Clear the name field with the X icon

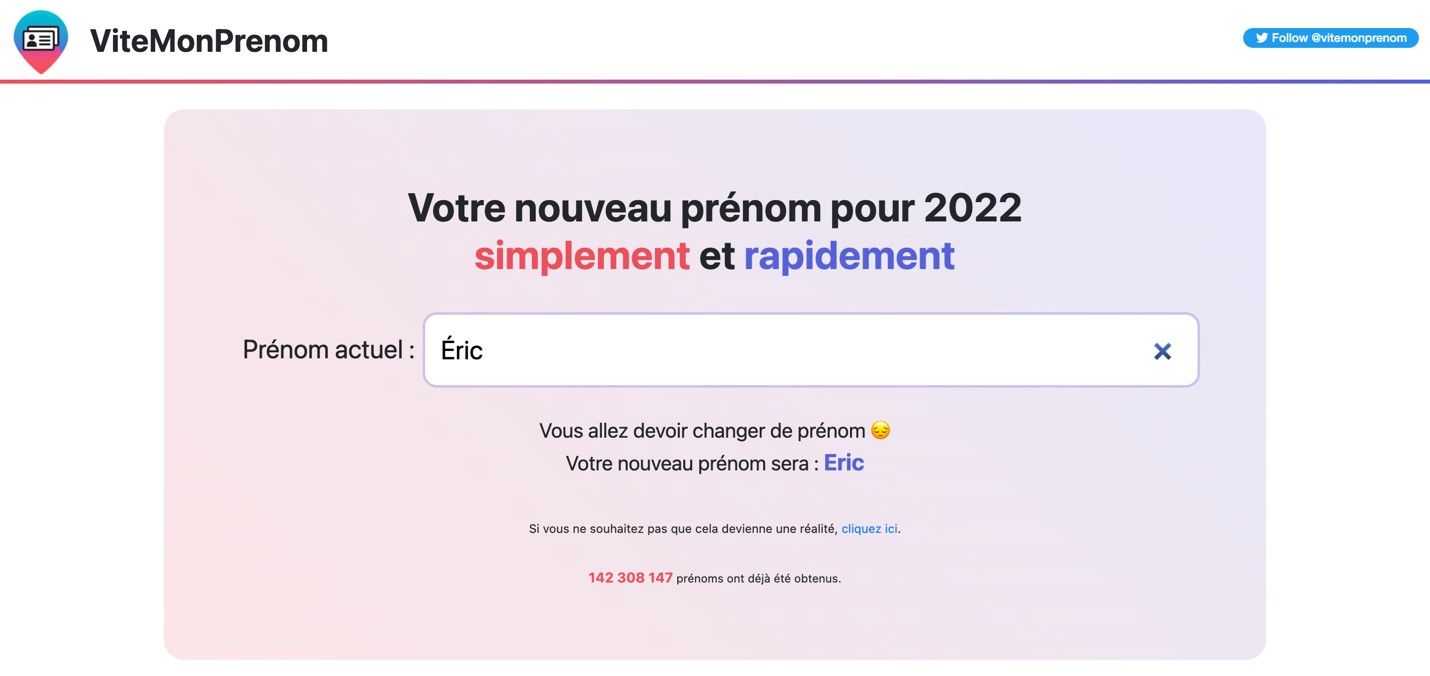(1162, 351)
